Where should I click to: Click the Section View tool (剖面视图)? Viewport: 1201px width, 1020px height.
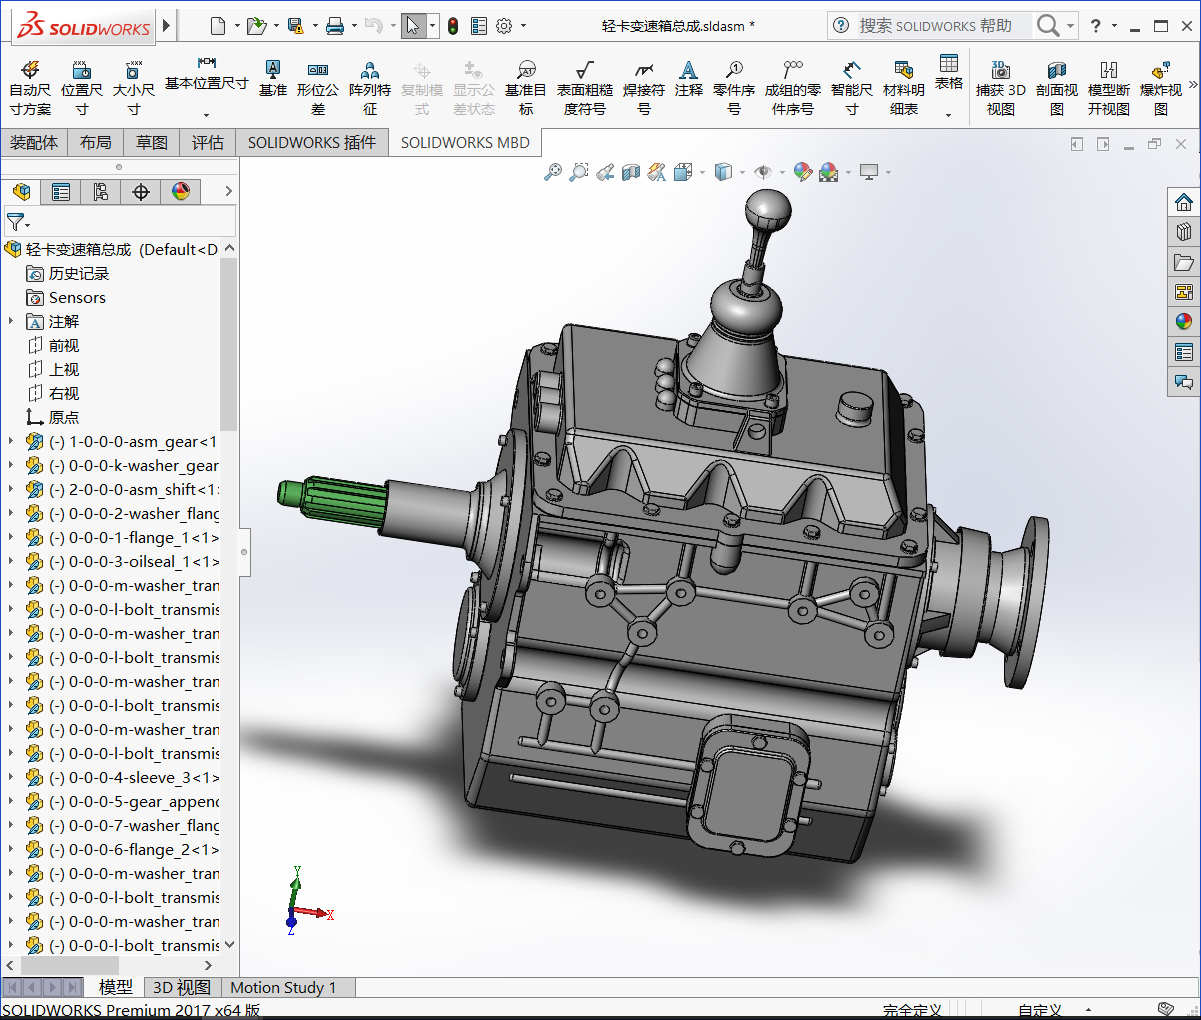click(x=1056, y=88)
